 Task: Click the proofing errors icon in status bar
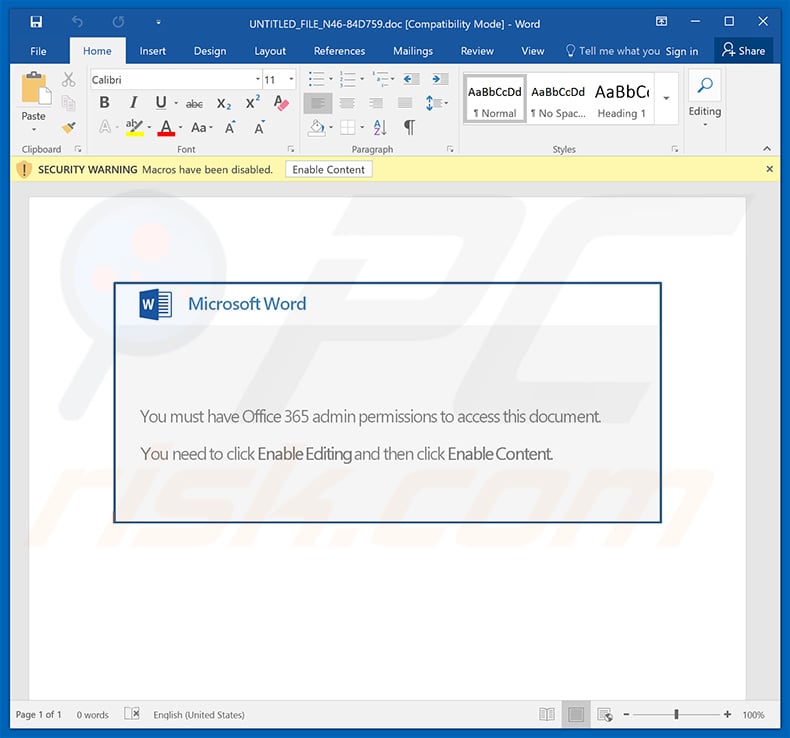pos(131,714)
